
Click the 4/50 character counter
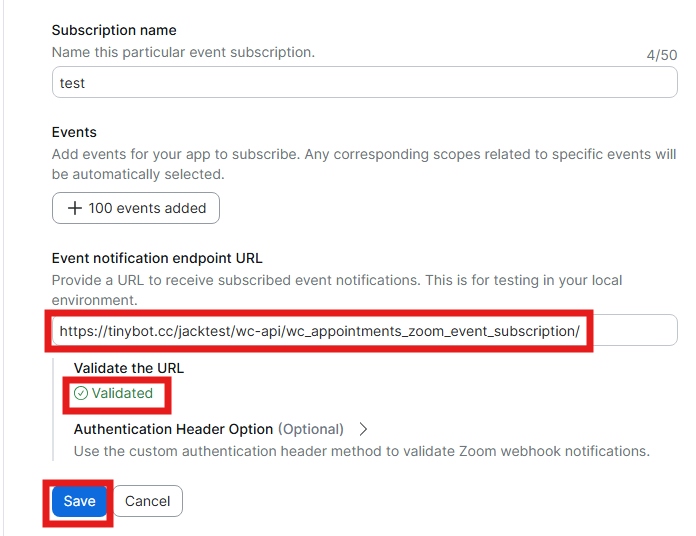tap(662, 55)
